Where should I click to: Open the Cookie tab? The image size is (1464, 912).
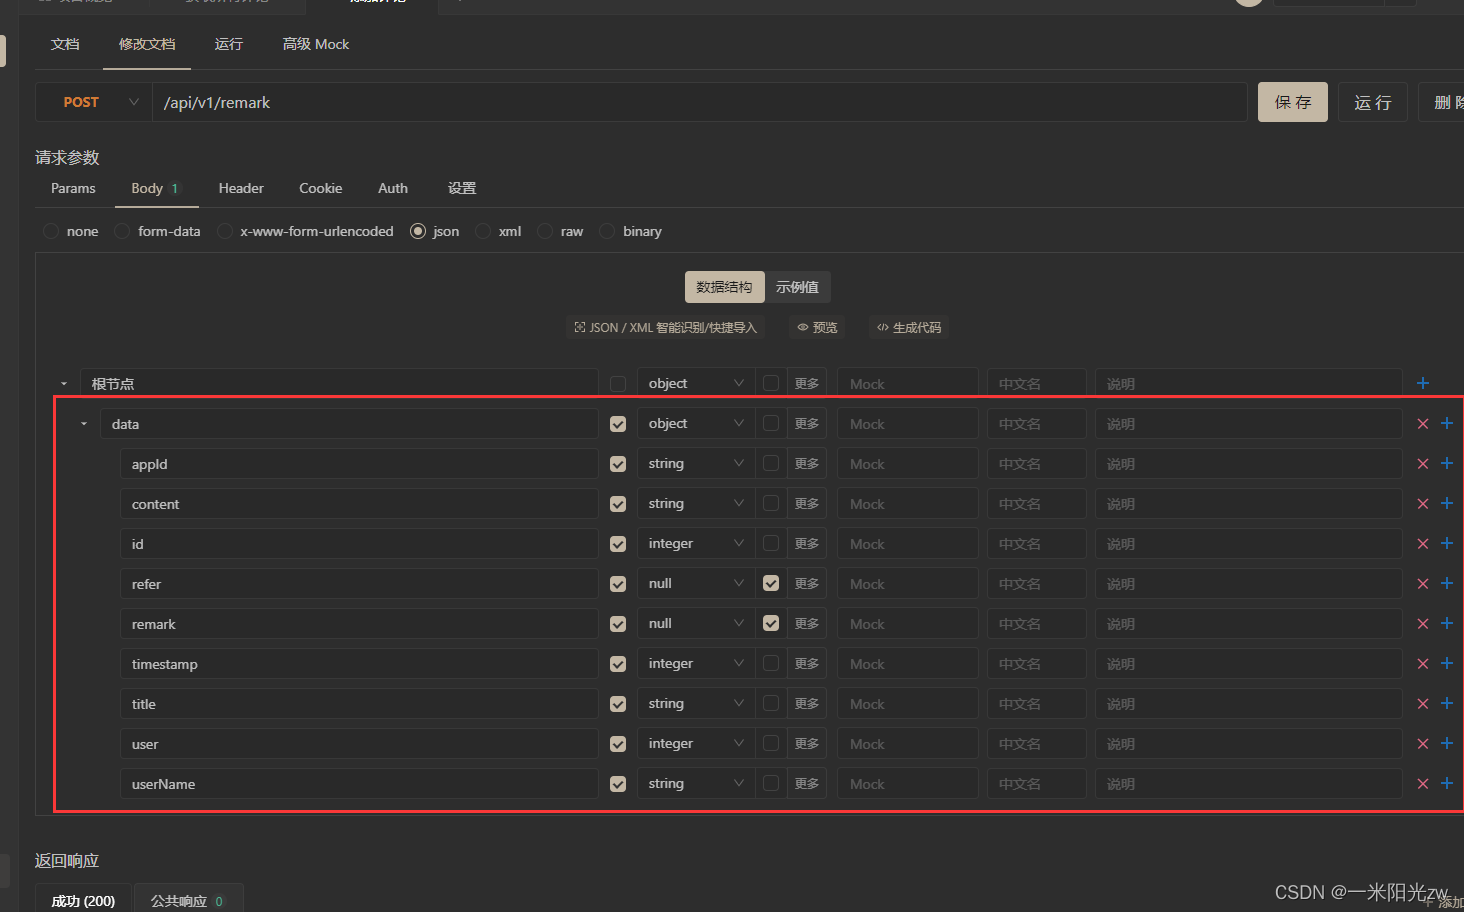point(320,188)
